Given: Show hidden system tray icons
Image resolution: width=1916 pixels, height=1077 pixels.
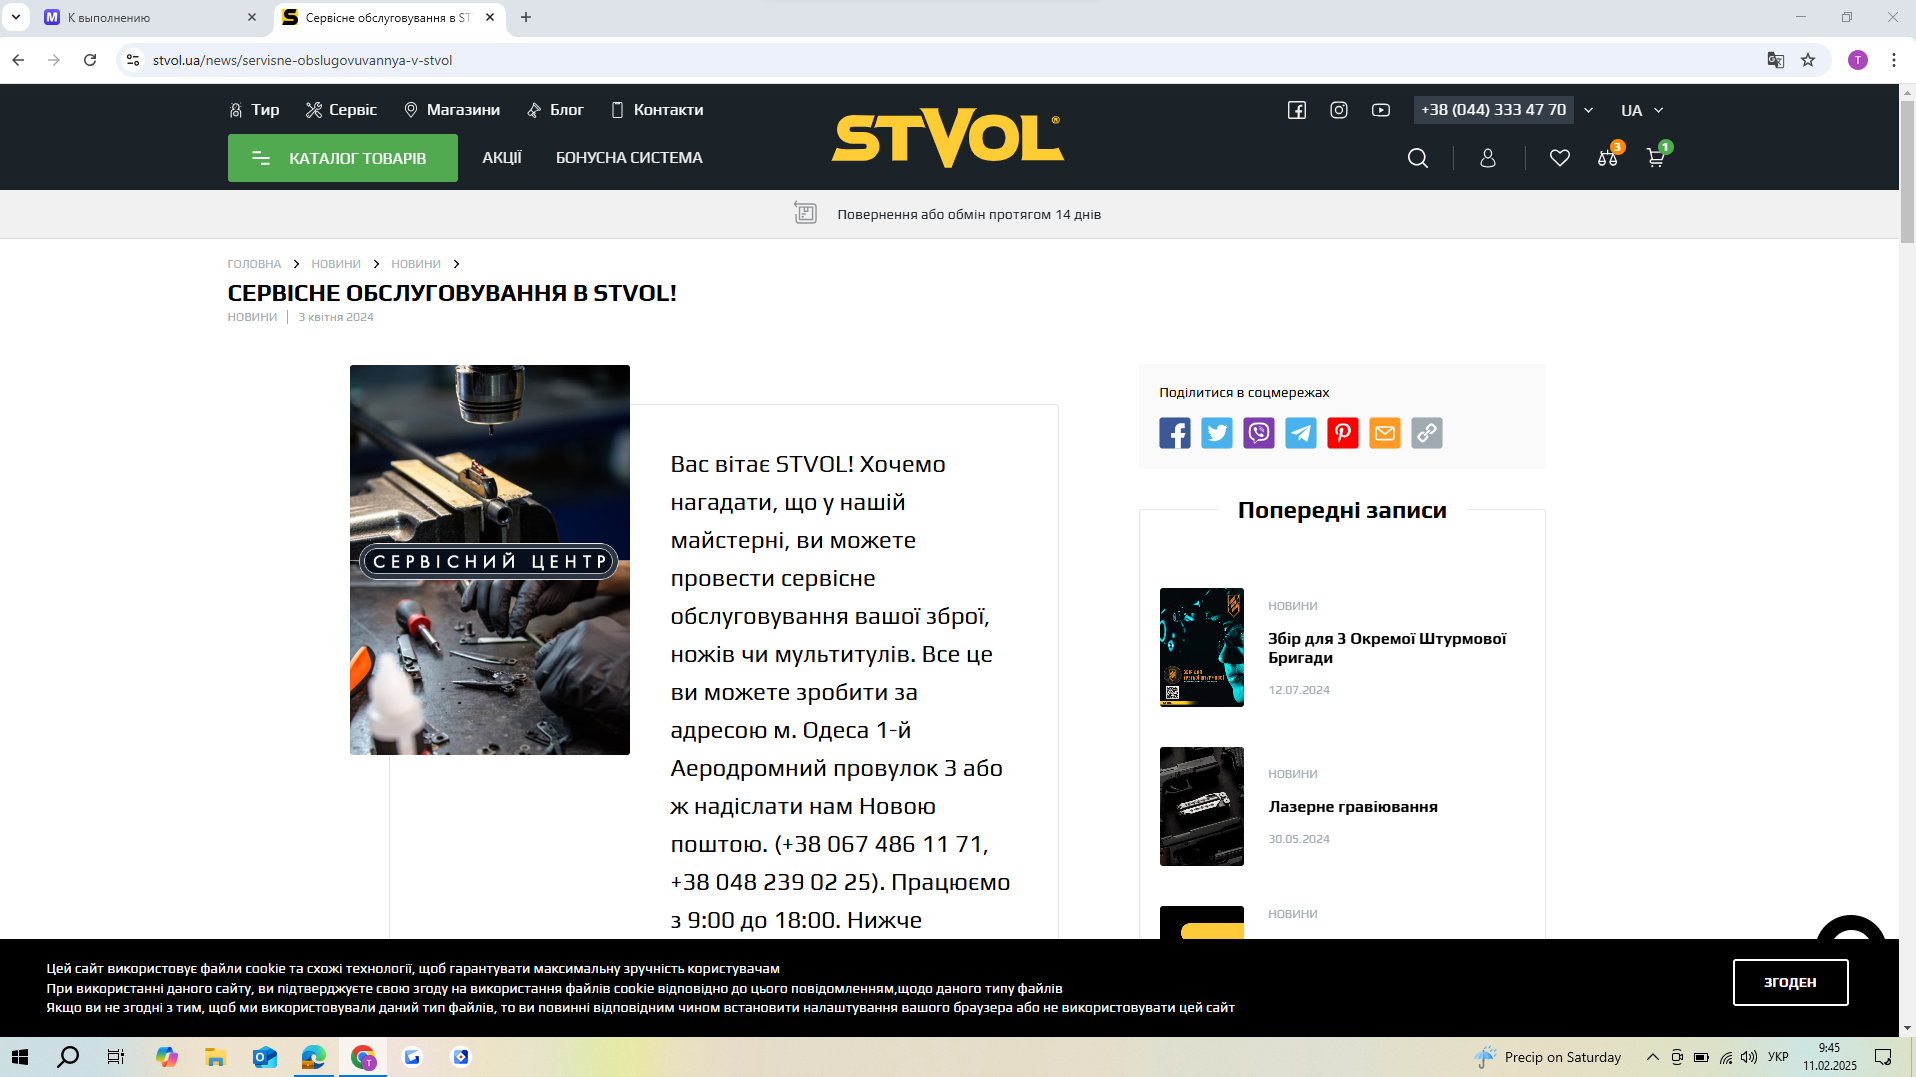Looking at the screenshot, I should [x=1653, y=1057].
